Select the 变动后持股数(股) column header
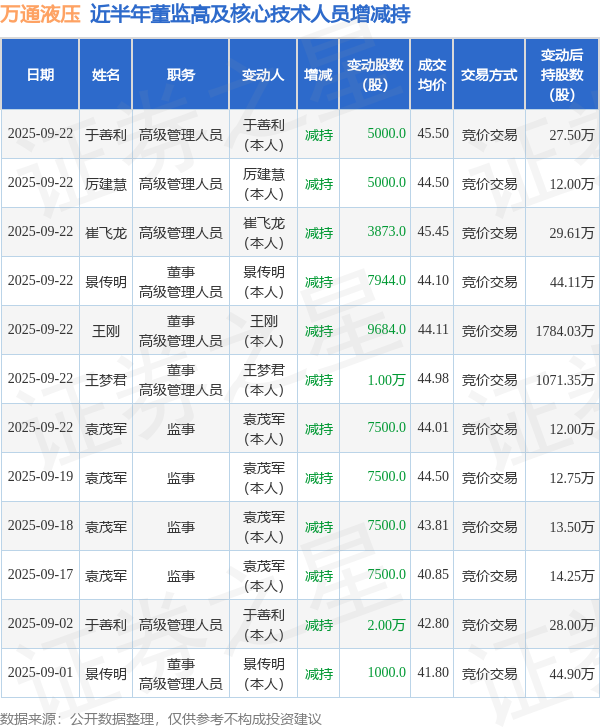Screen dimensions: 600x728 click(x=562, y=75)
